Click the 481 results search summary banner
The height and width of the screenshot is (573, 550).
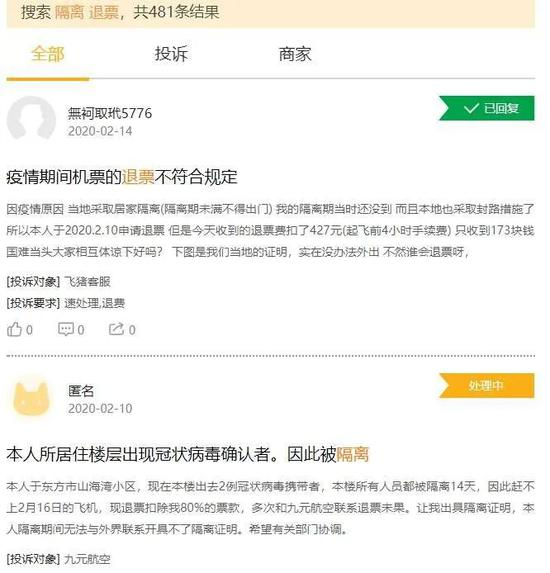click(x=270, y=13)
